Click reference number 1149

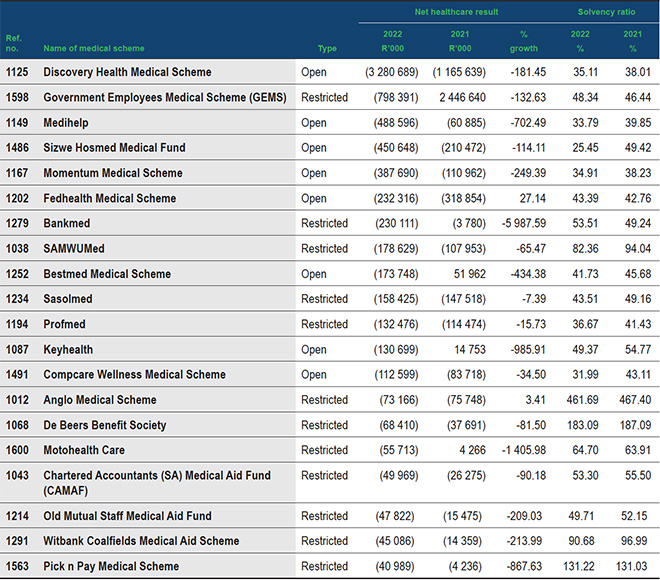17,122
